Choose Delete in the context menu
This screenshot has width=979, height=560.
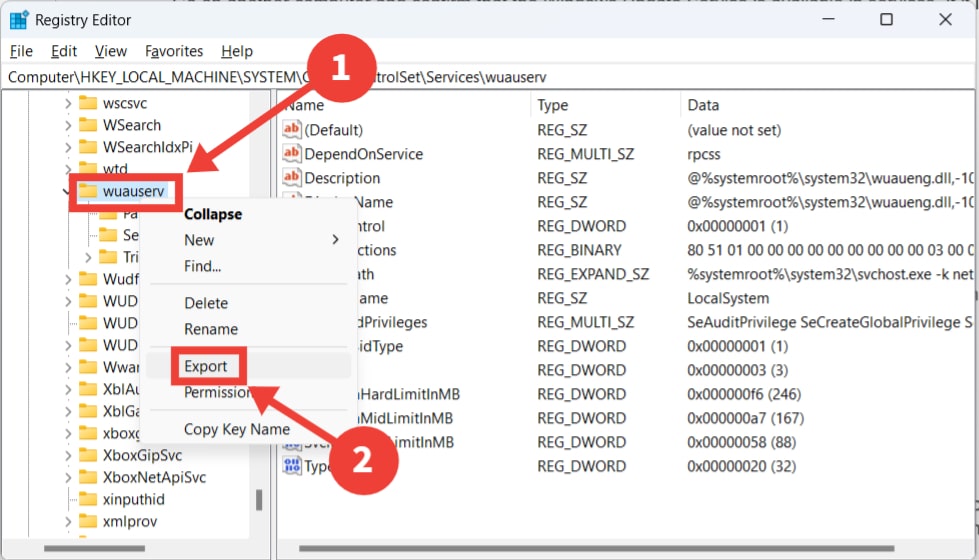[206, 303]
